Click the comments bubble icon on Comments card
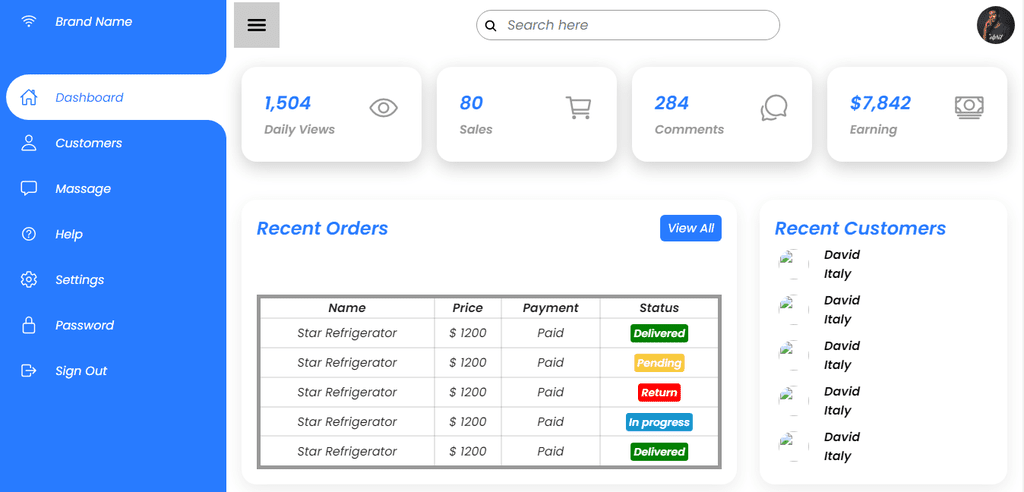 774,108
